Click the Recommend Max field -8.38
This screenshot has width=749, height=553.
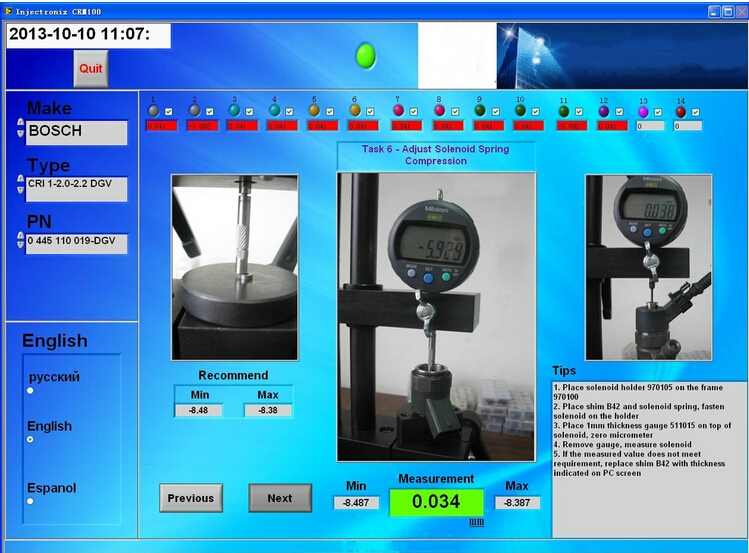pyautogui.click(x=268, y=410)
